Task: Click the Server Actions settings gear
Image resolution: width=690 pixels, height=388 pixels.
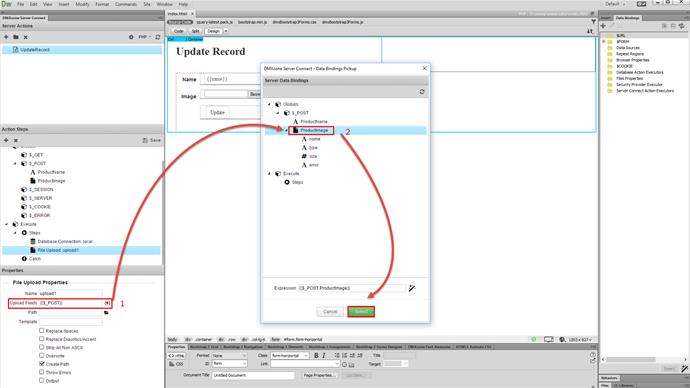Action: point(131,37)
